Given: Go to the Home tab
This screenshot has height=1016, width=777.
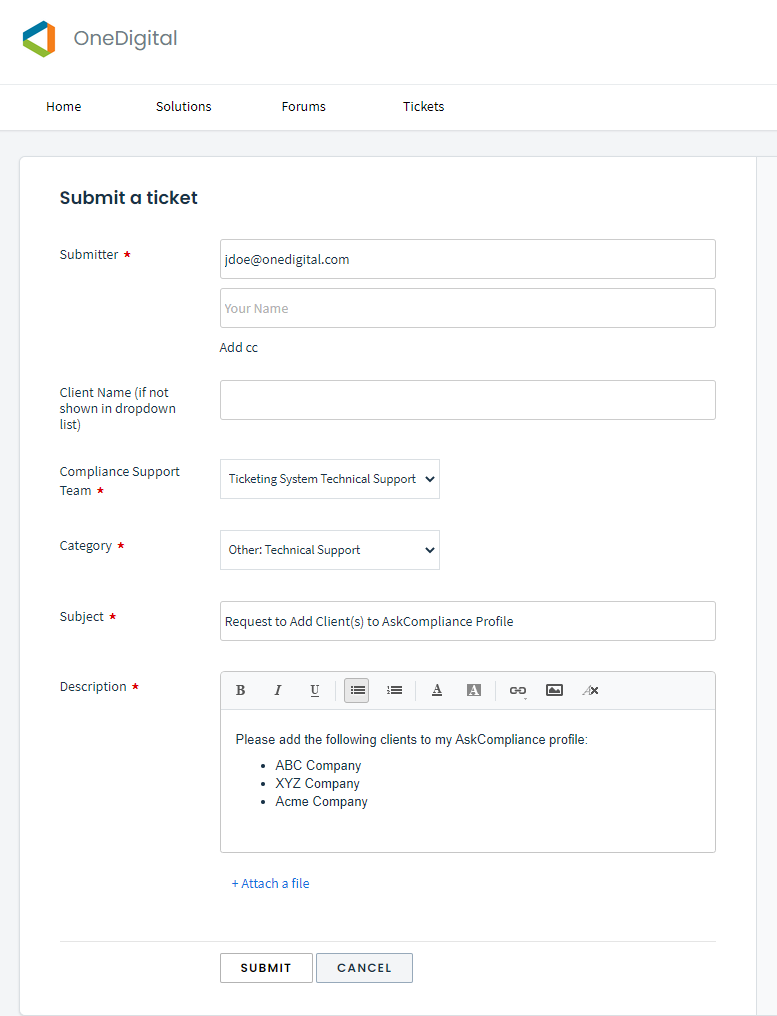Looking at the screenshot, I should 64,106.
